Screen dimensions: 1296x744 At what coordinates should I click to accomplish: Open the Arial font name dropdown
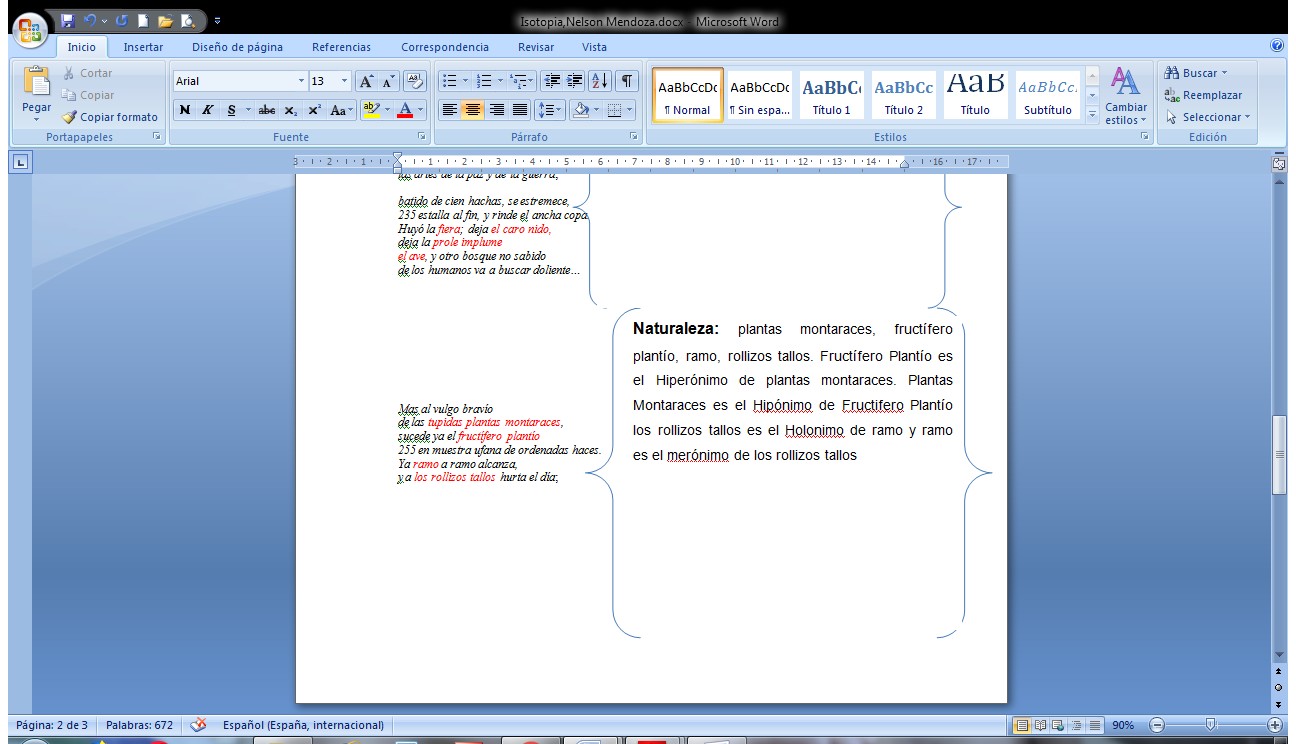301,81
